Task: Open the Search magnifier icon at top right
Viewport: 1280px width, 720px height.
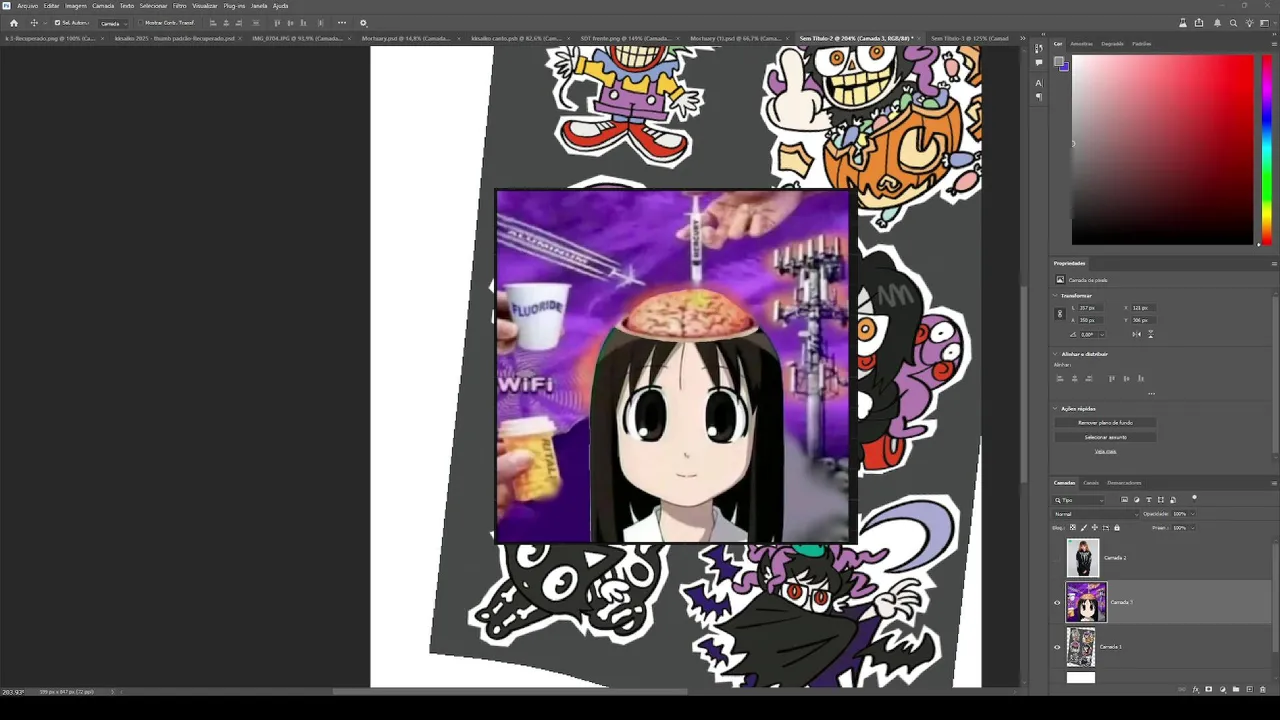Action: tap(1233, 23)
